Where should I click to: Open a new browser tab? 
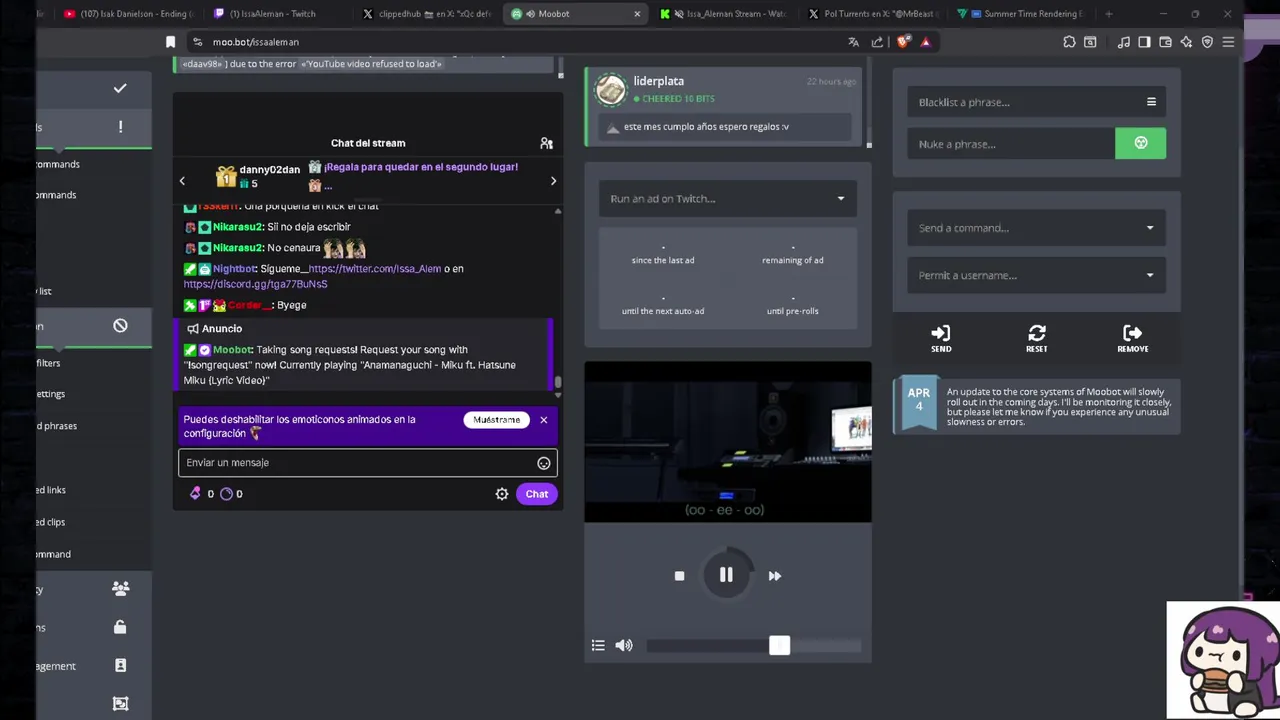click(x=1108, y=14)
